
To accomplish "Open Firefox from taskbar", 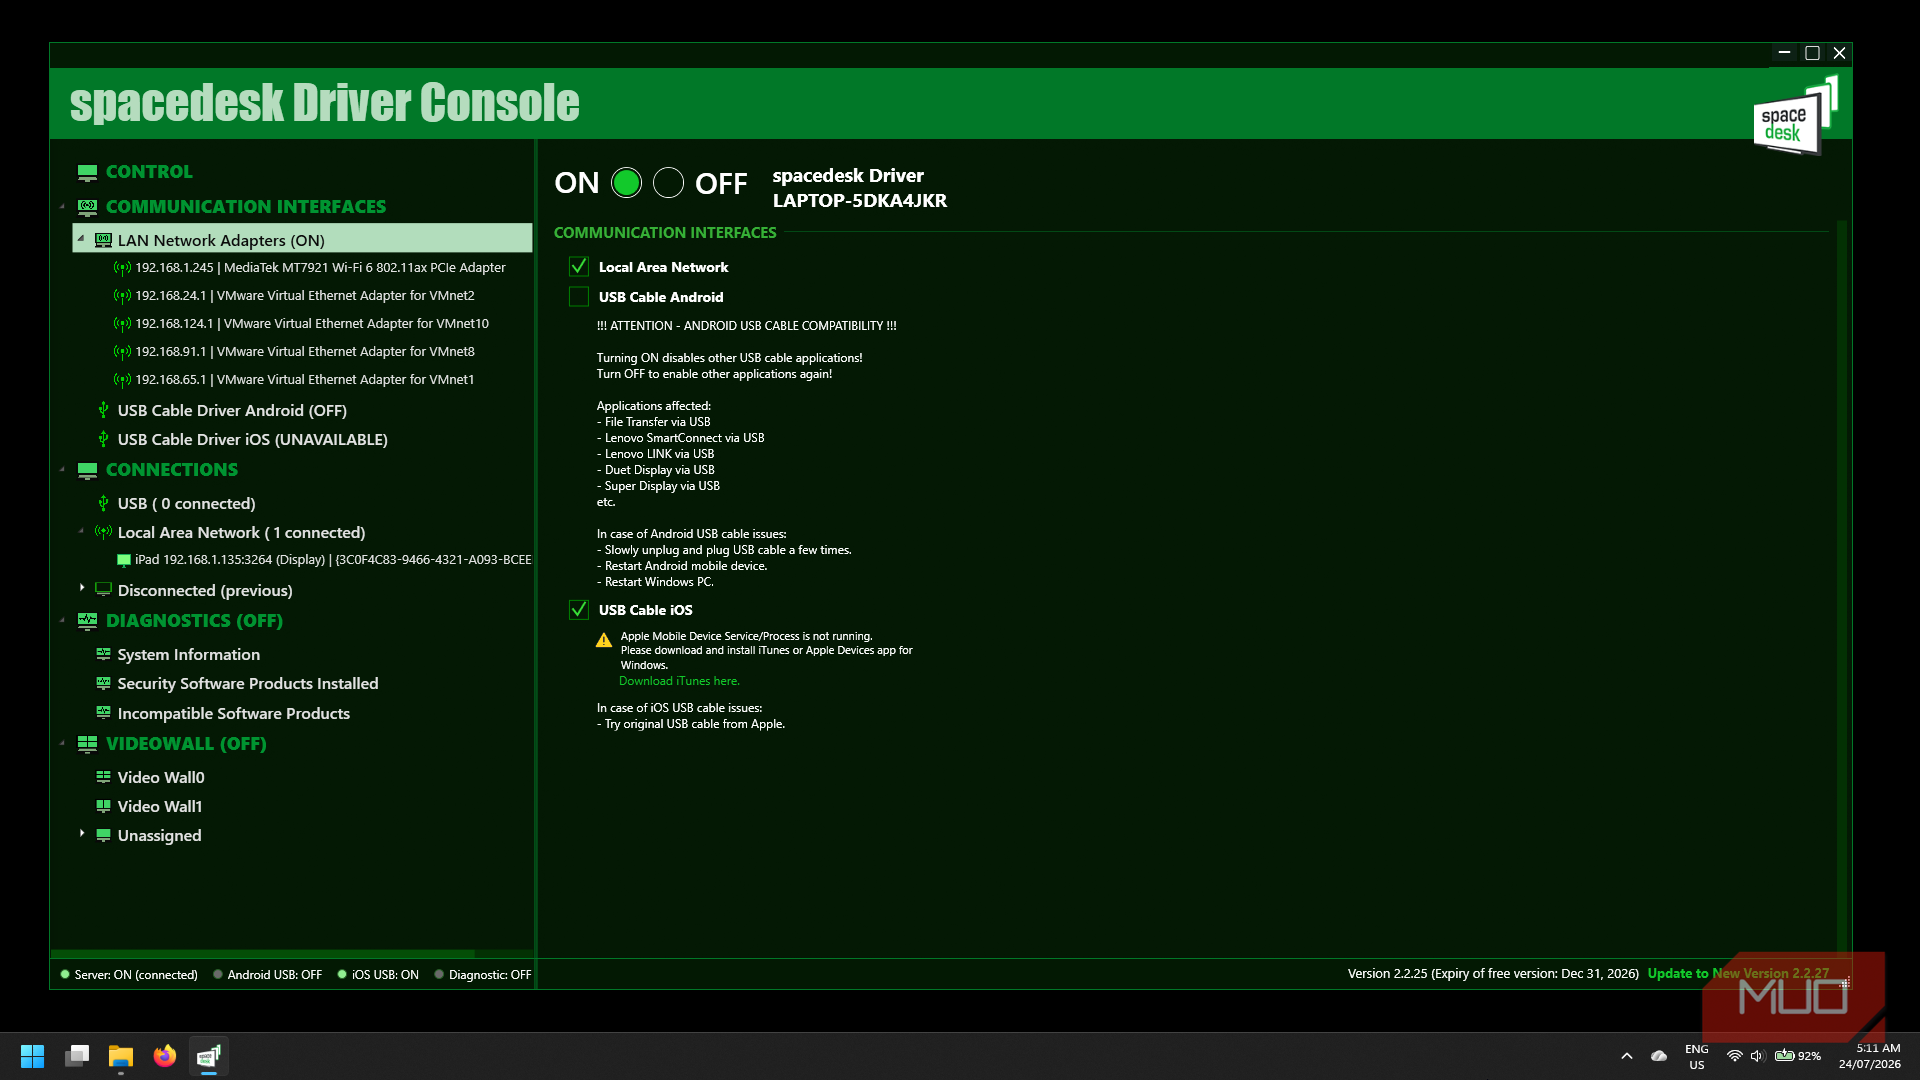I will (x=165, y=1056).
